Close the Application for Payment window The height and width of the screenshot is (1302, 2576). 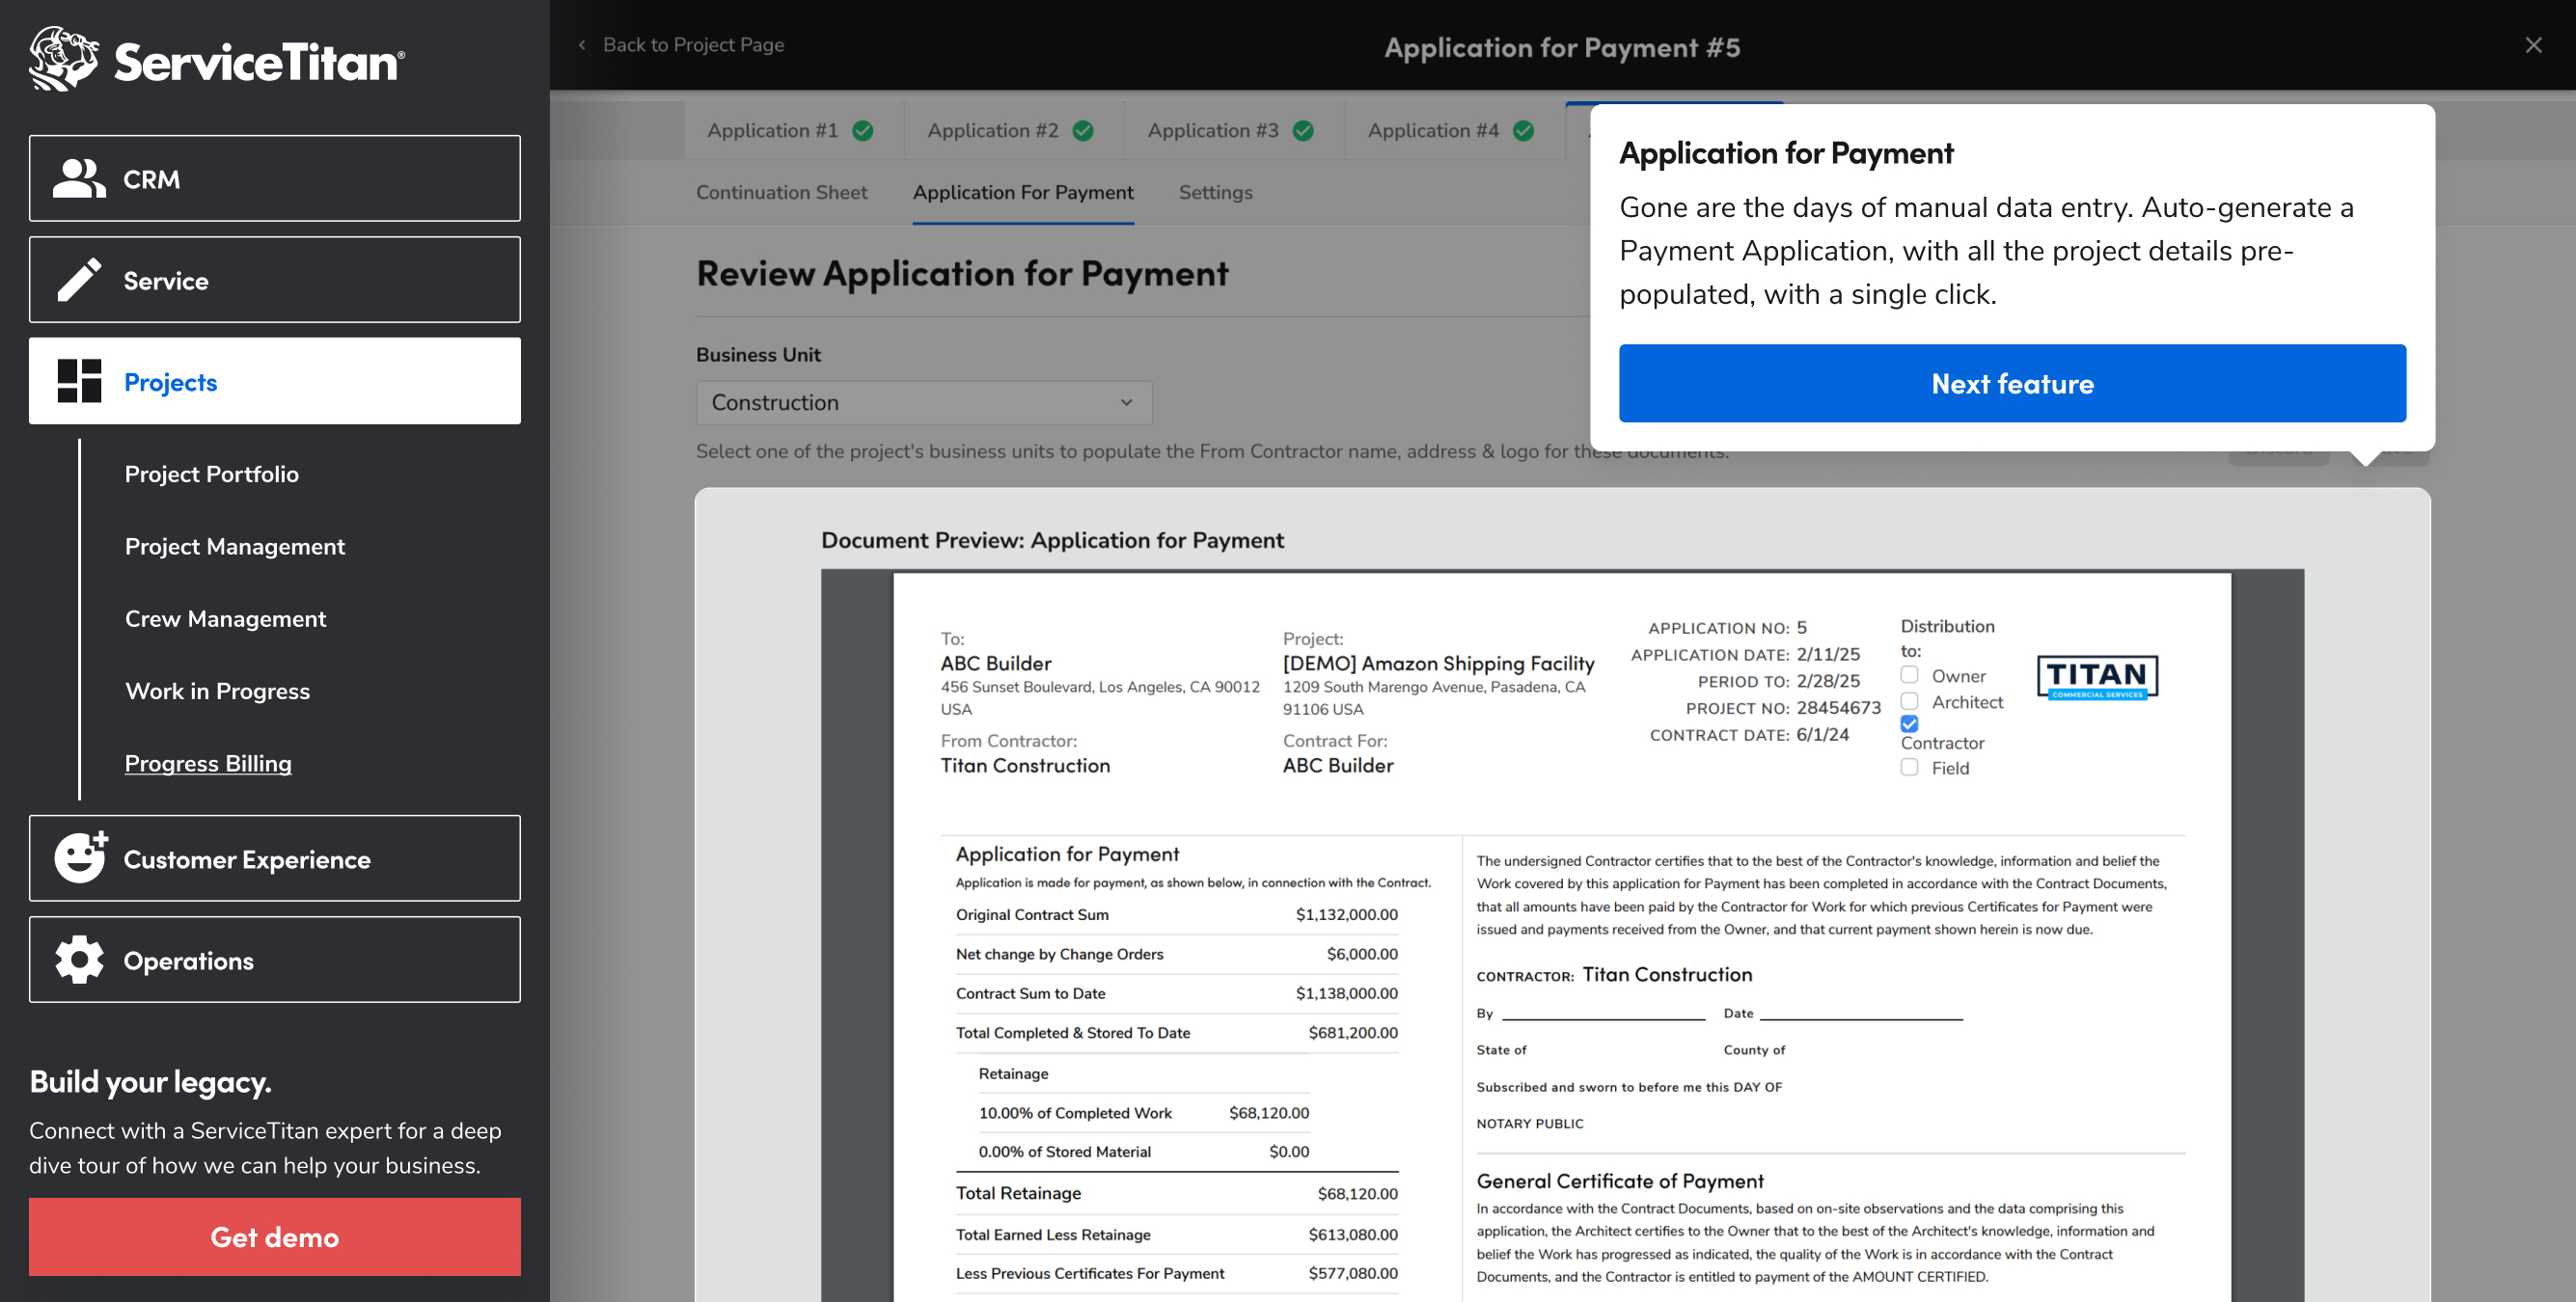click(x=2532, y=45)
